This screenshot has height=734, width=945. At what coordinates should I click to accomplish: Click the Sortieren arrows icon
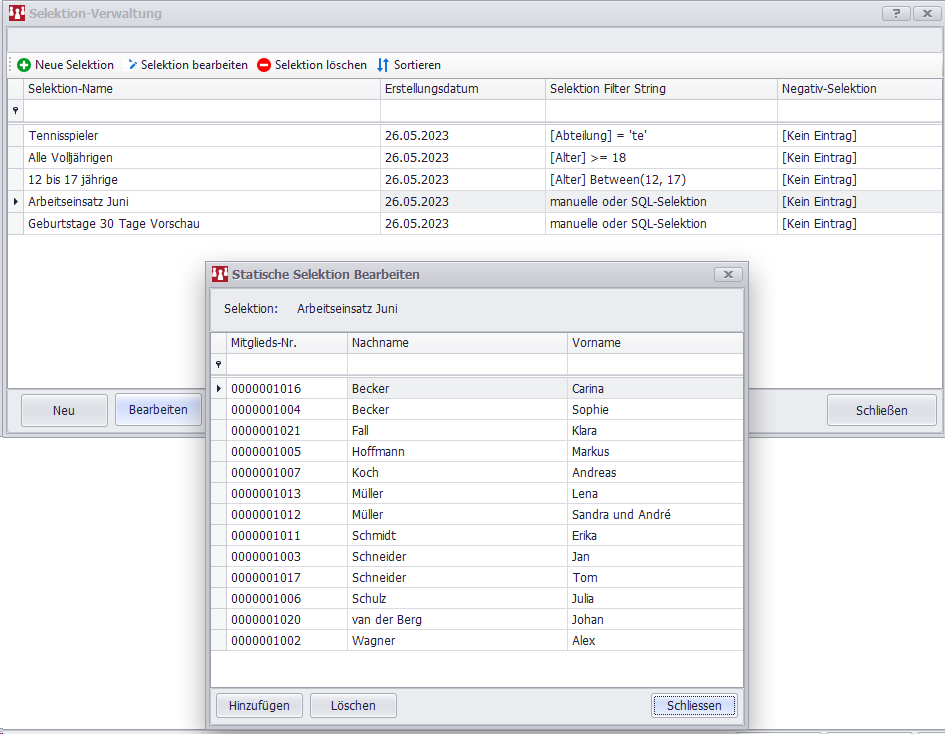[383, 65]
